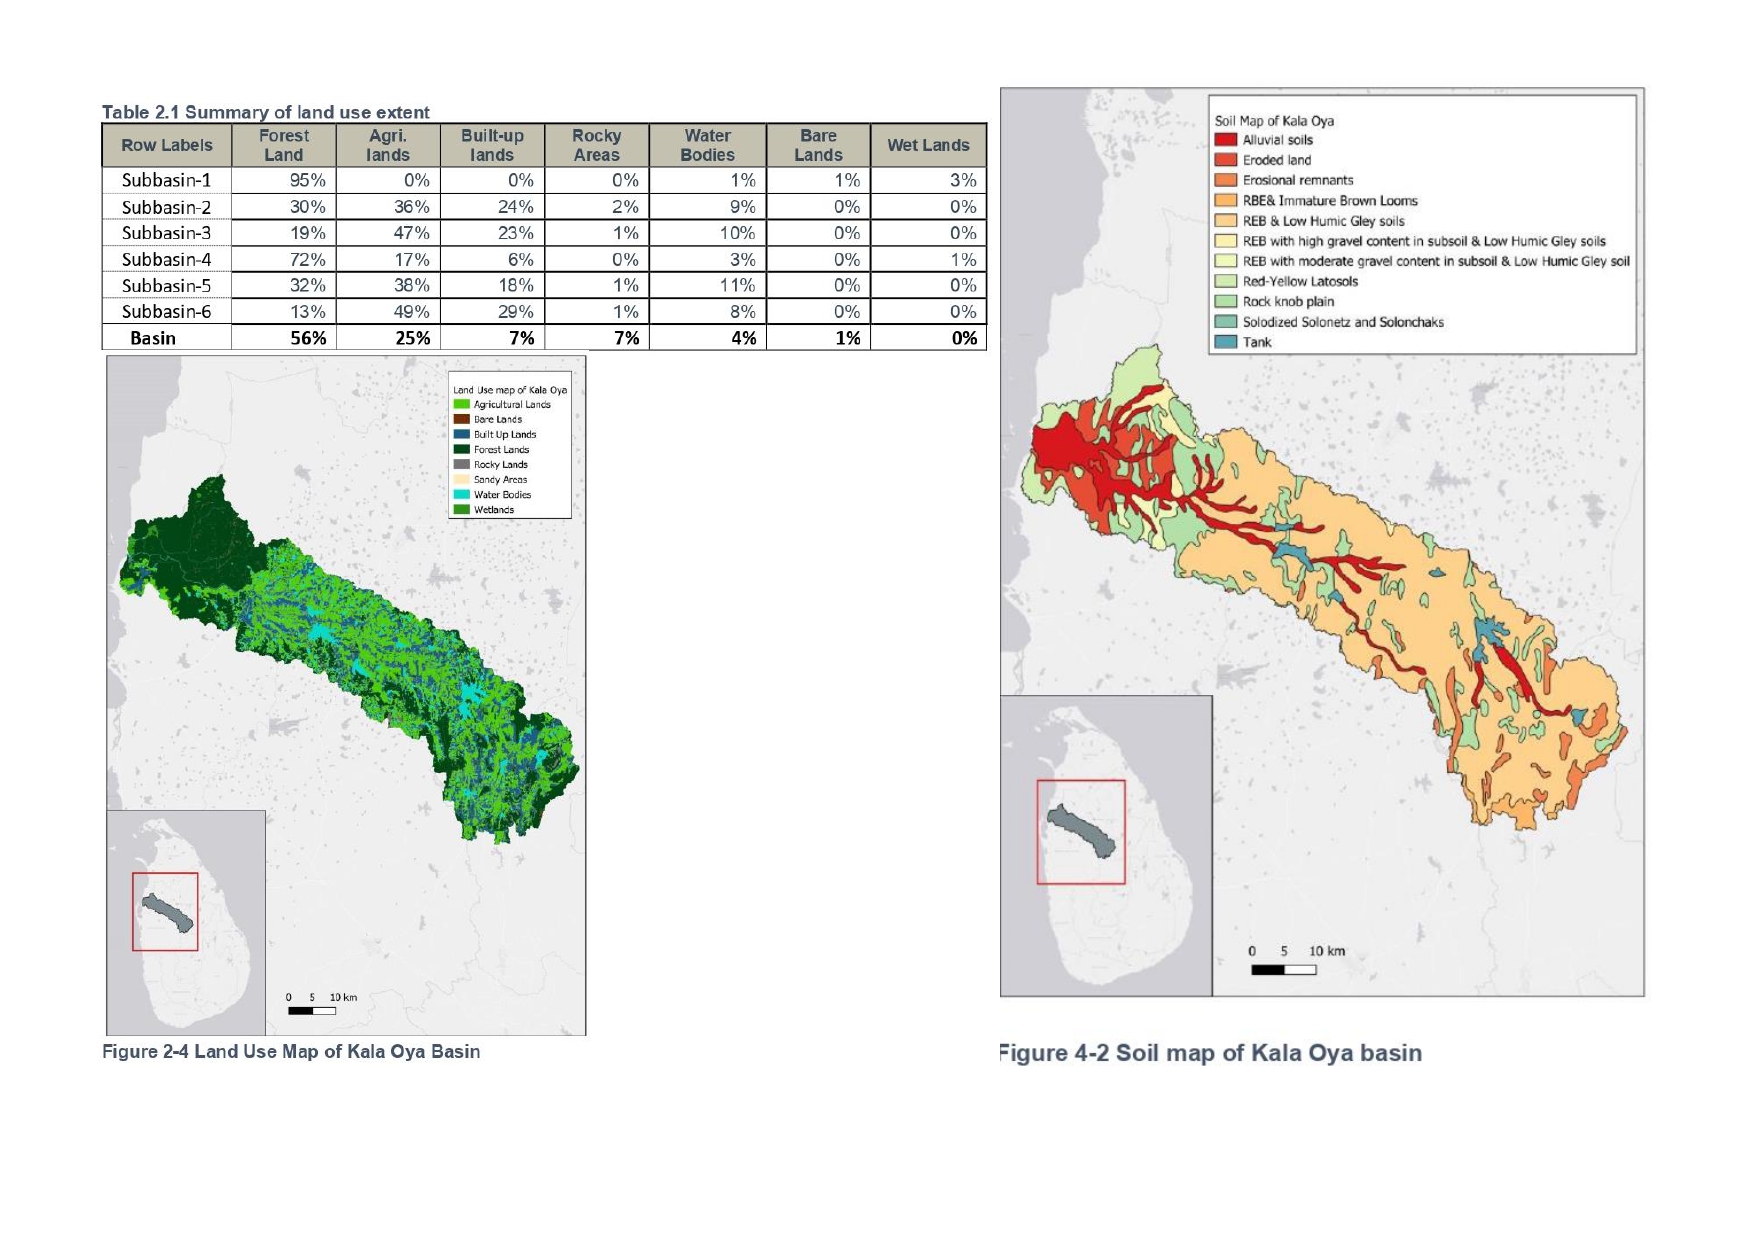Select the Subbasin-3 row label
Image resolution: width=1755 pixels, height=1241 pixels.
pyautogui.click(x=166, y=233)
